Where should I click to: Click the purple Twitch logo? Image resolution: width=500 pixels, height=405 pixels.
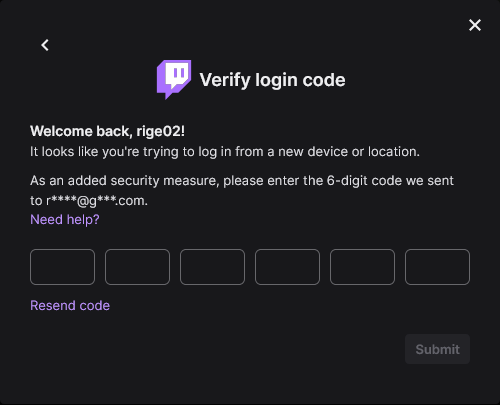pos(174,79)
